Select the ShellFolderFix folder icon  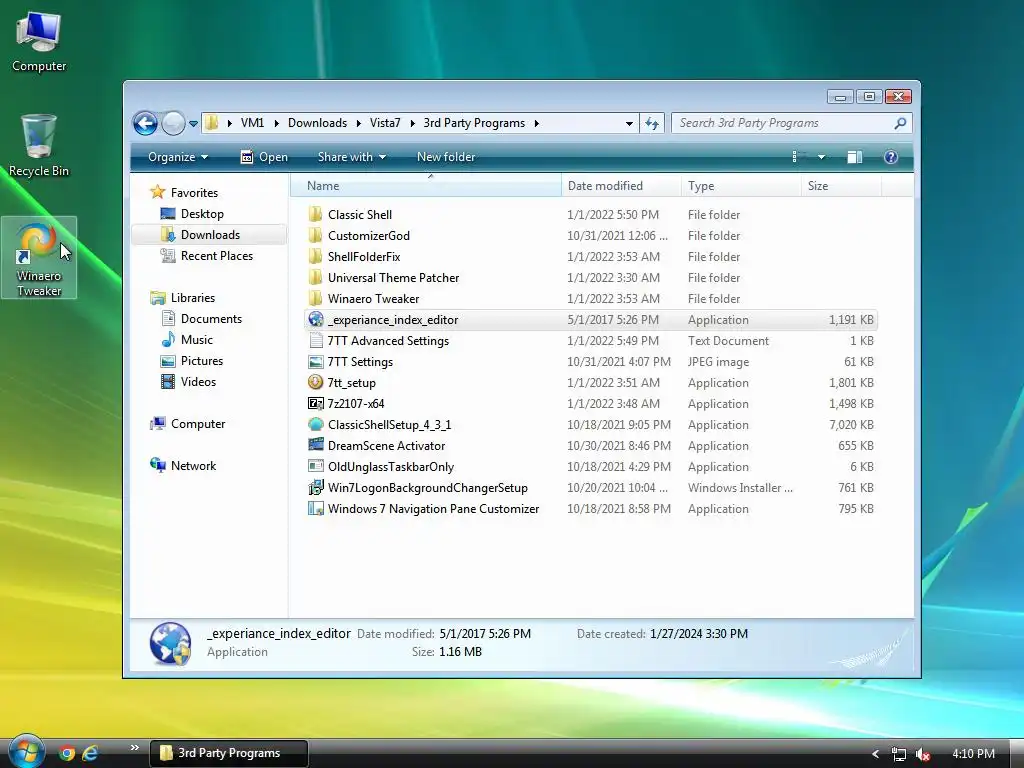(315, 256)
